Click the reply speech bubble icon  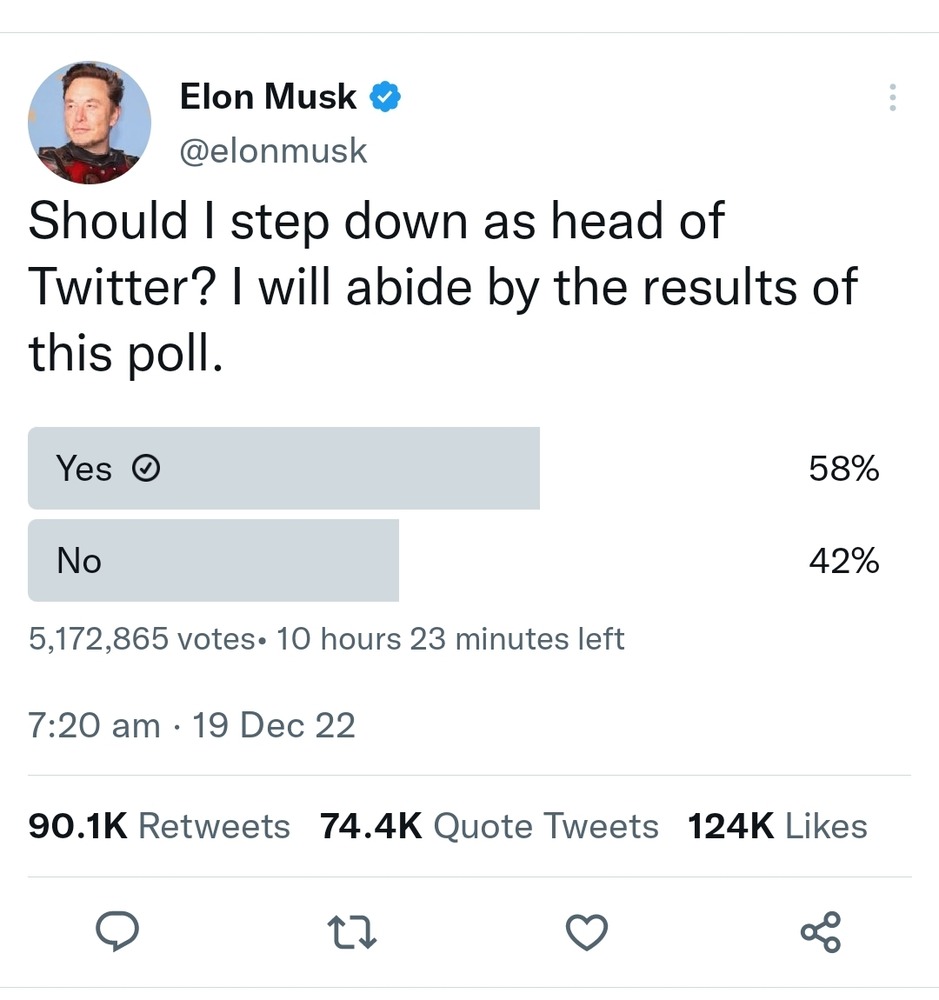(116, 932)
